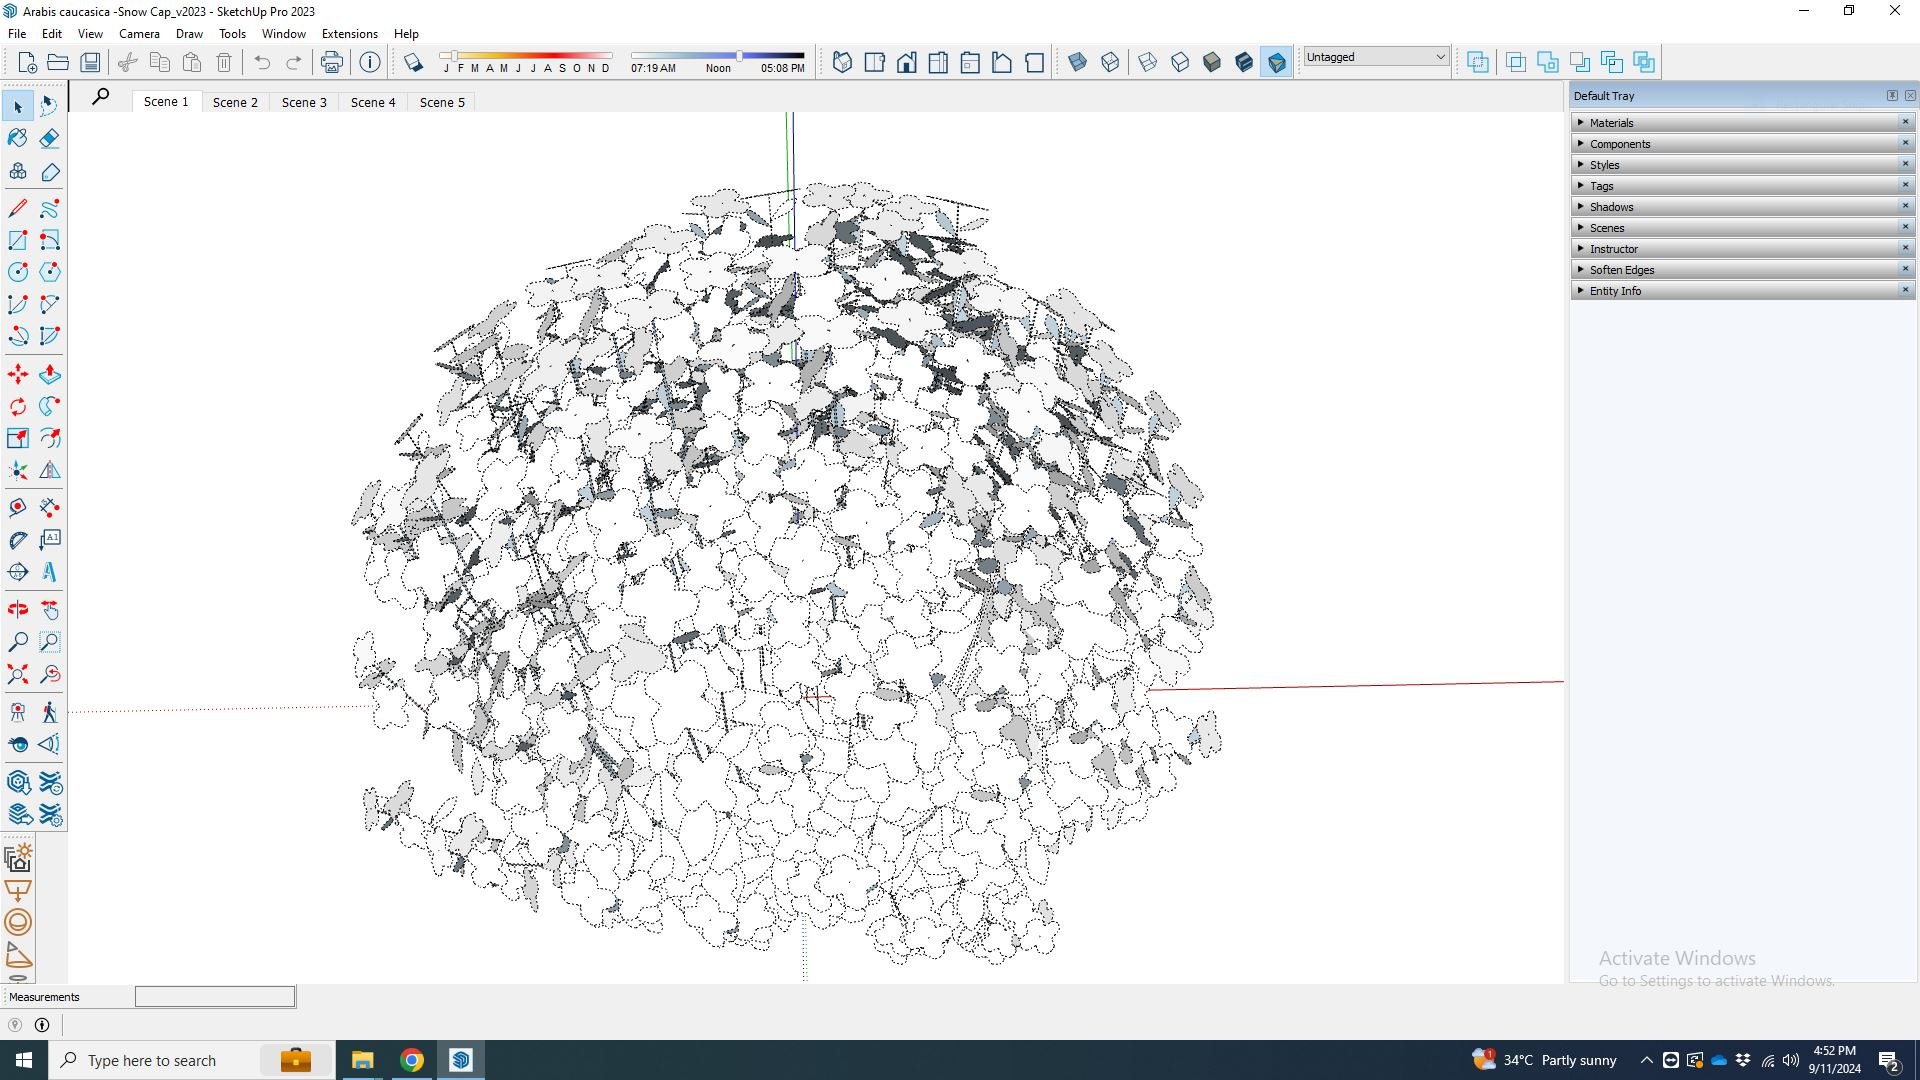Click the Measurements input box
1920x1080 pixels.
215,996
